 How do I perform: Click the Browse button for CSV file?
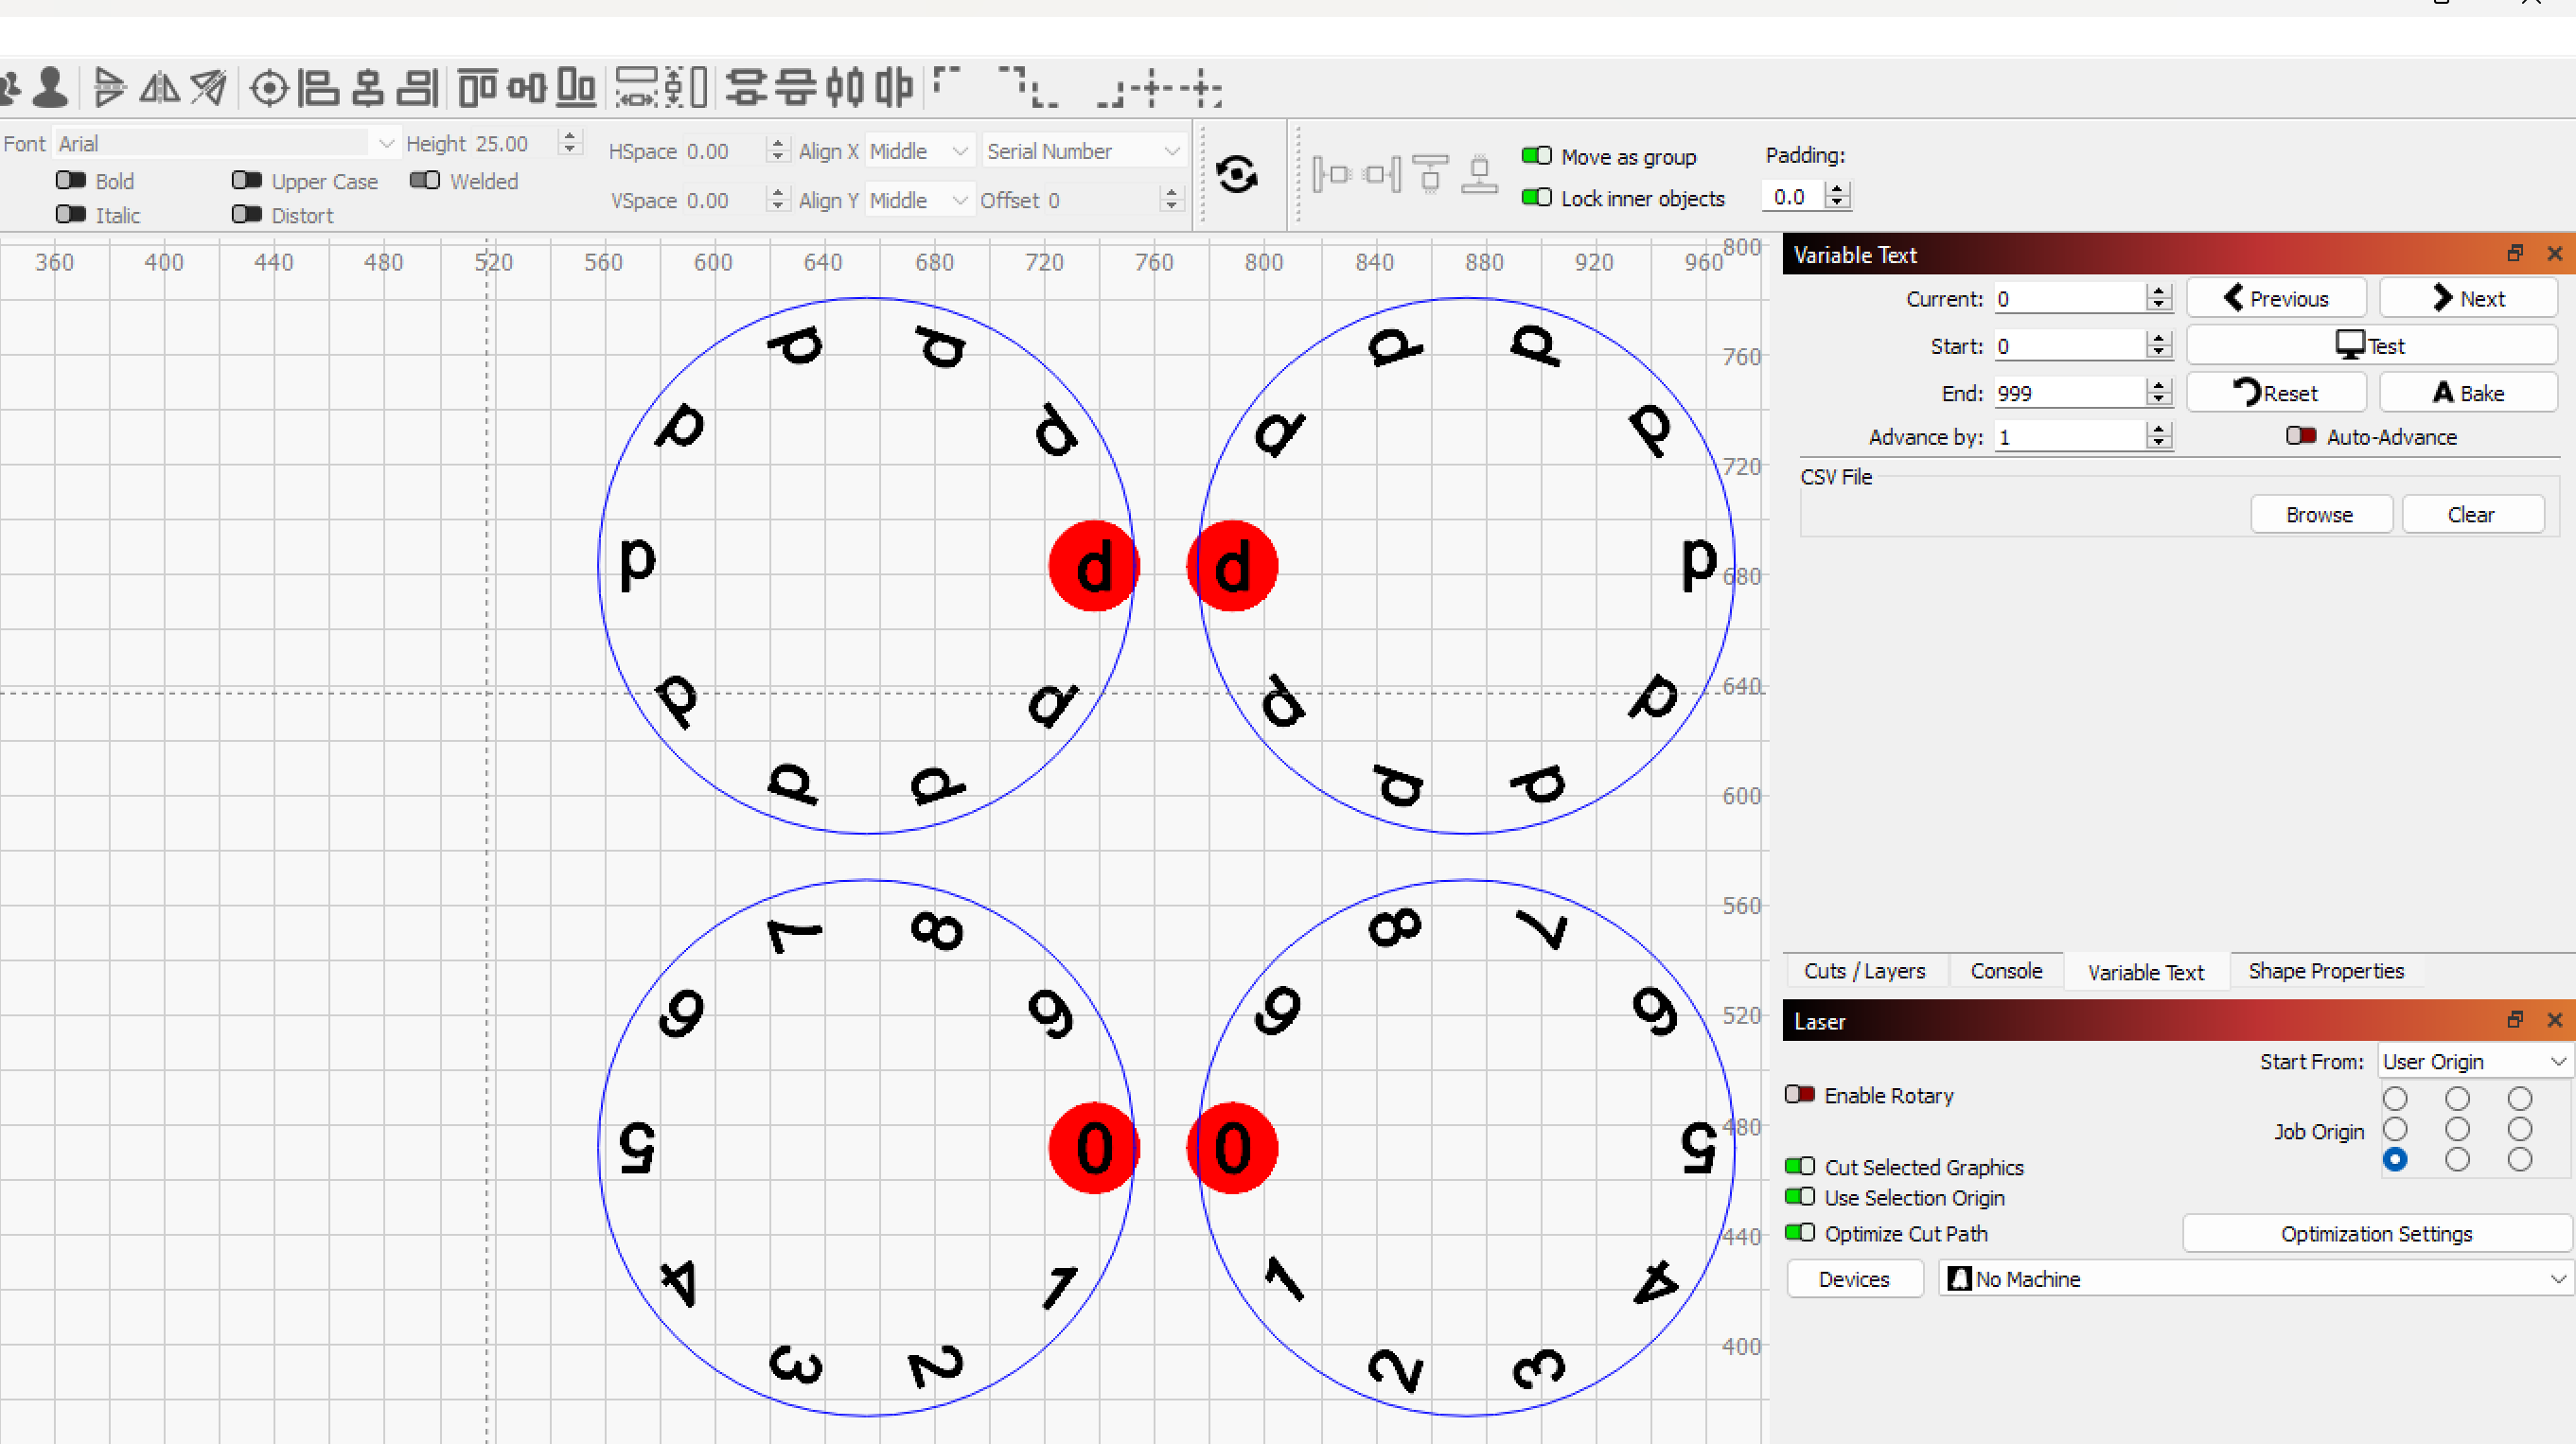(x=2320, y=514)
